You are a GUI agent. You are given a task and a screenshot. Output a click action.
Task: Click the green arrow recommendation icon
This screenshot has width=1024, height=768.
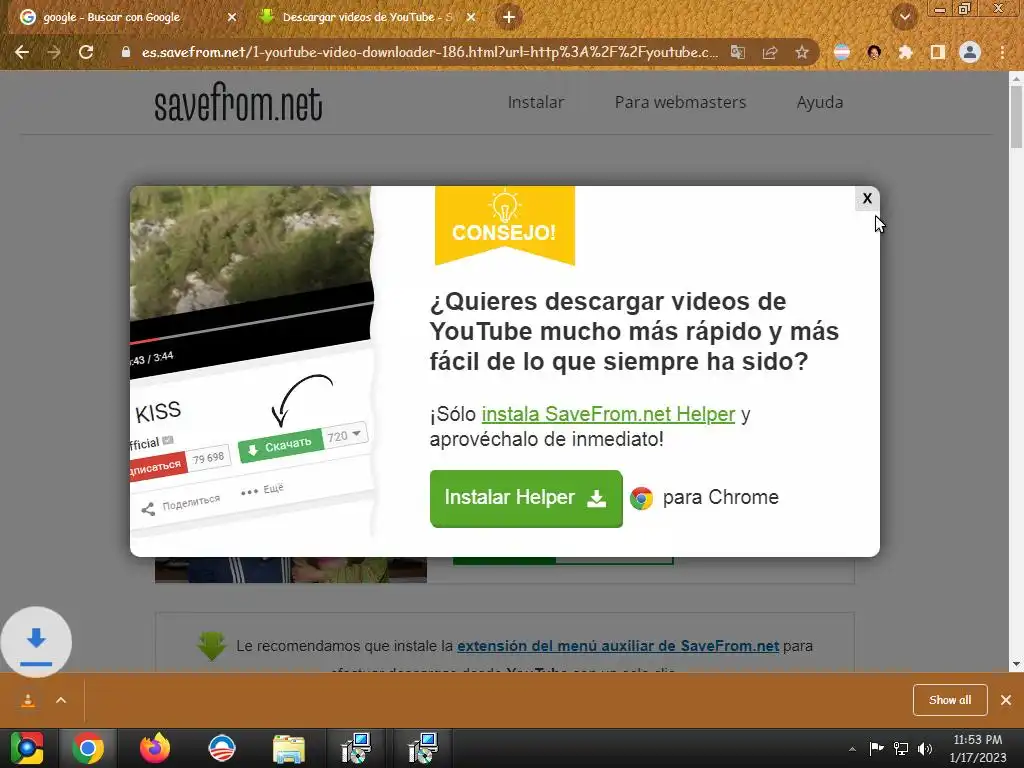[212, 646]
